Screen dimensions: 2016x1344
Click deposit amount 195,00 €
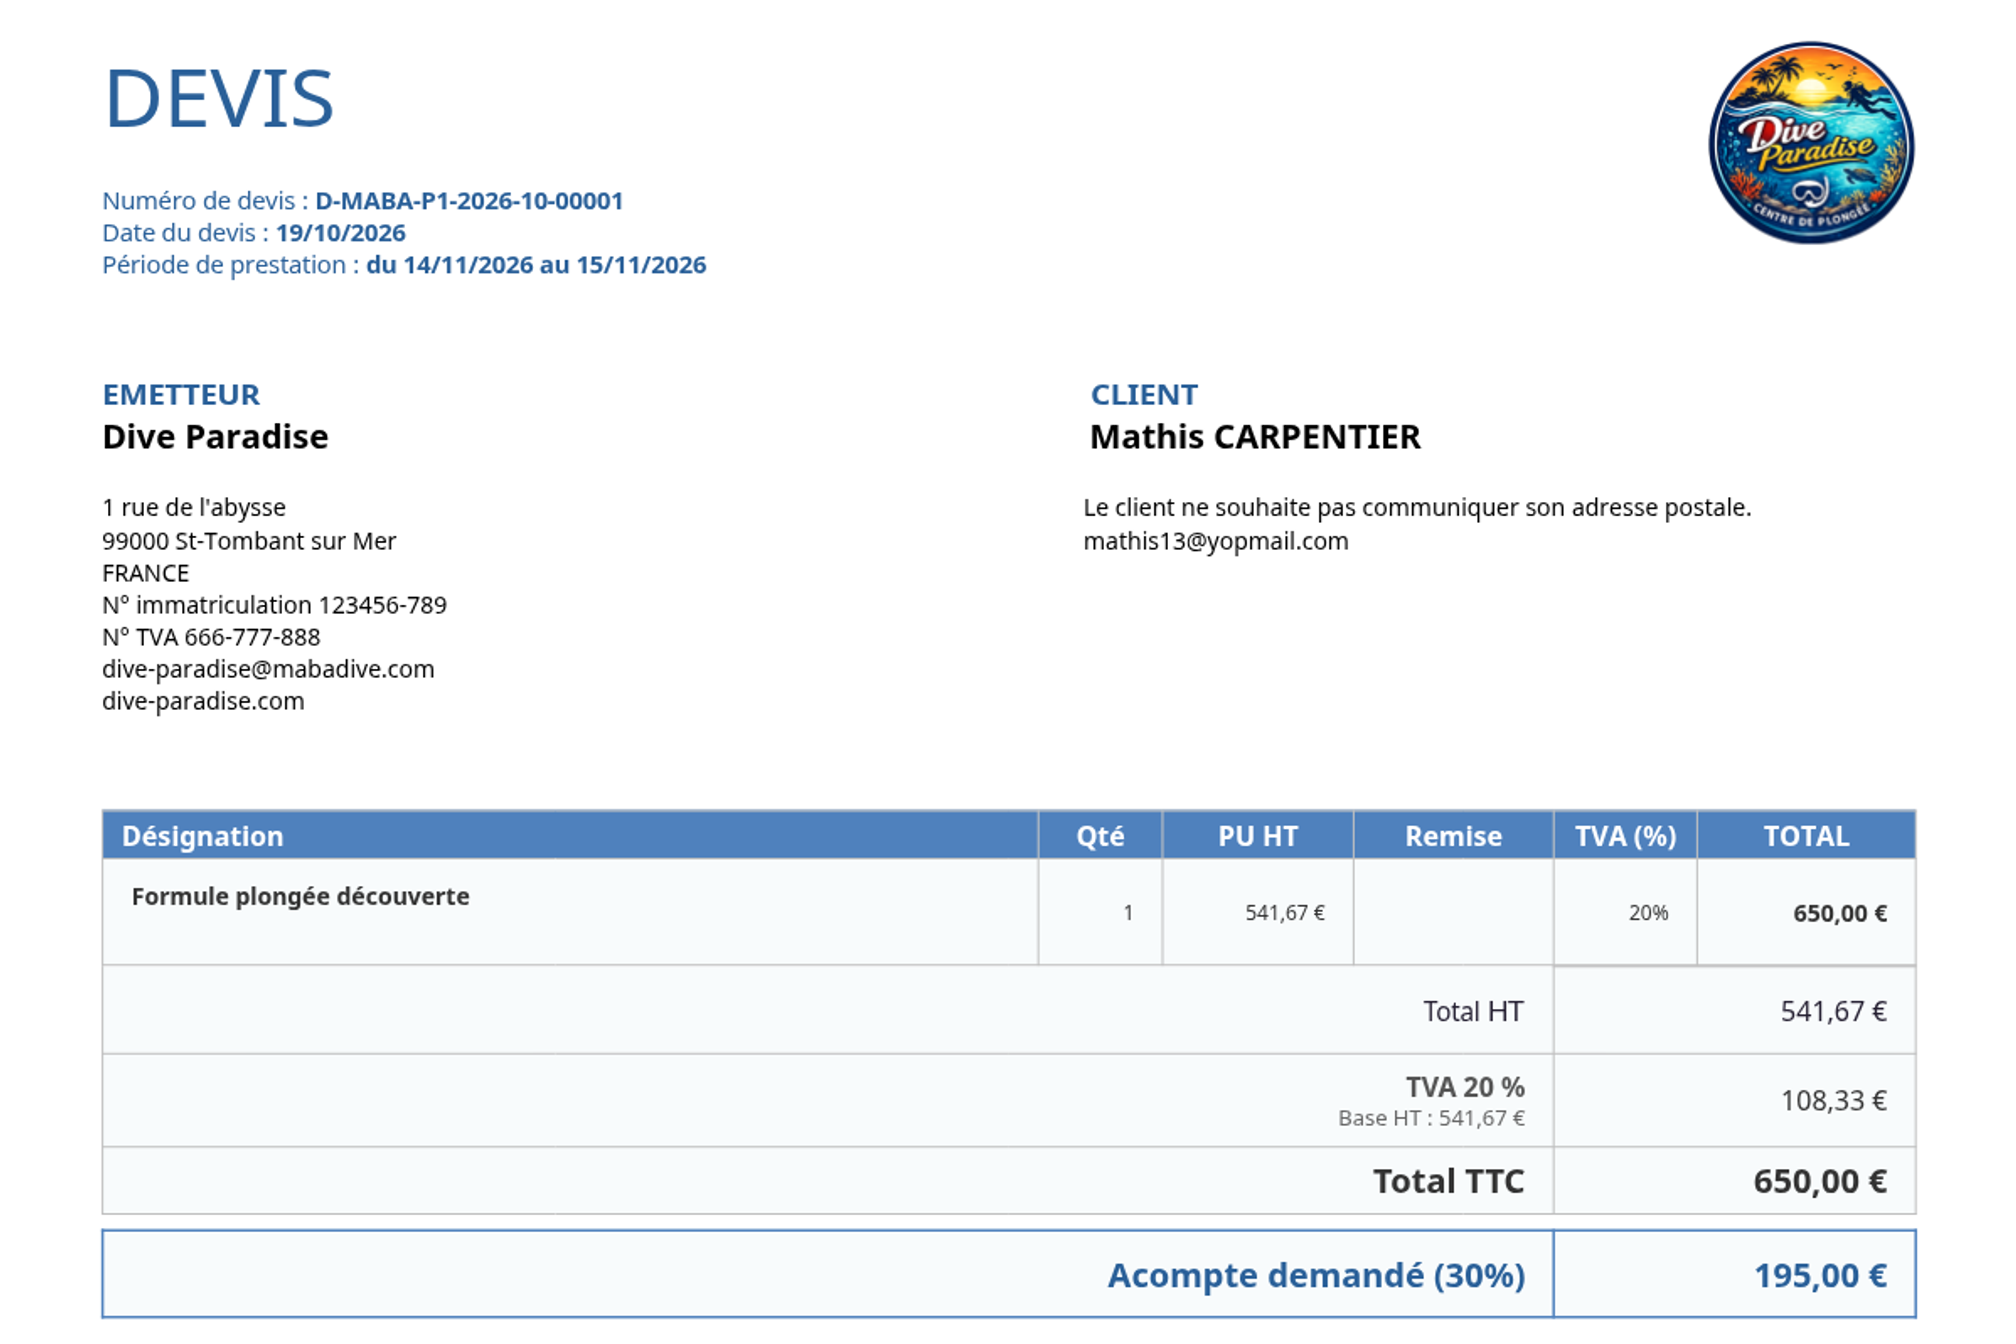click(x=1820, y=1275)
